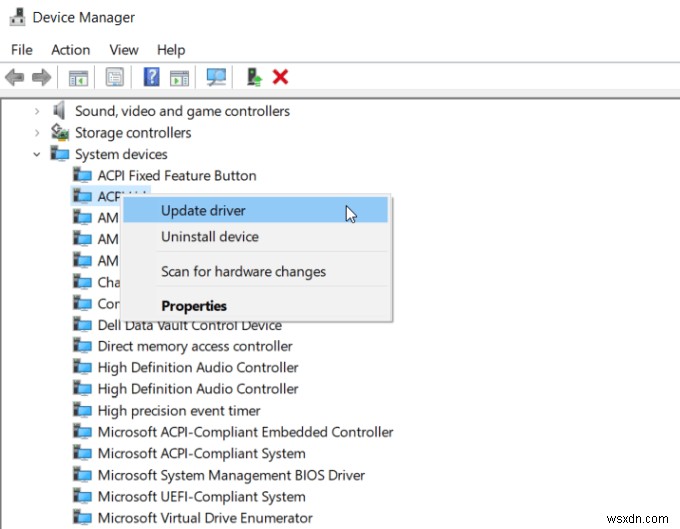This screenshot has width=680, height=529.
Task: Select the first High Definition Audio Controller
Action: 198,367
